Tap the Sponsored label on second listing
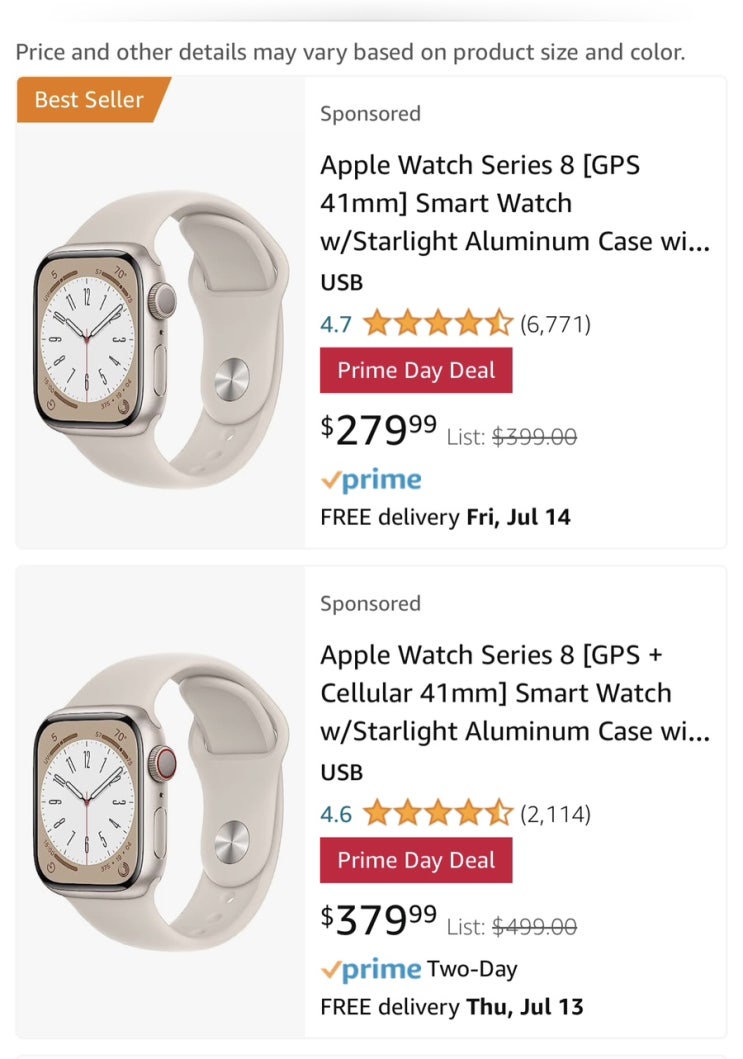 (x=370, y=604)
